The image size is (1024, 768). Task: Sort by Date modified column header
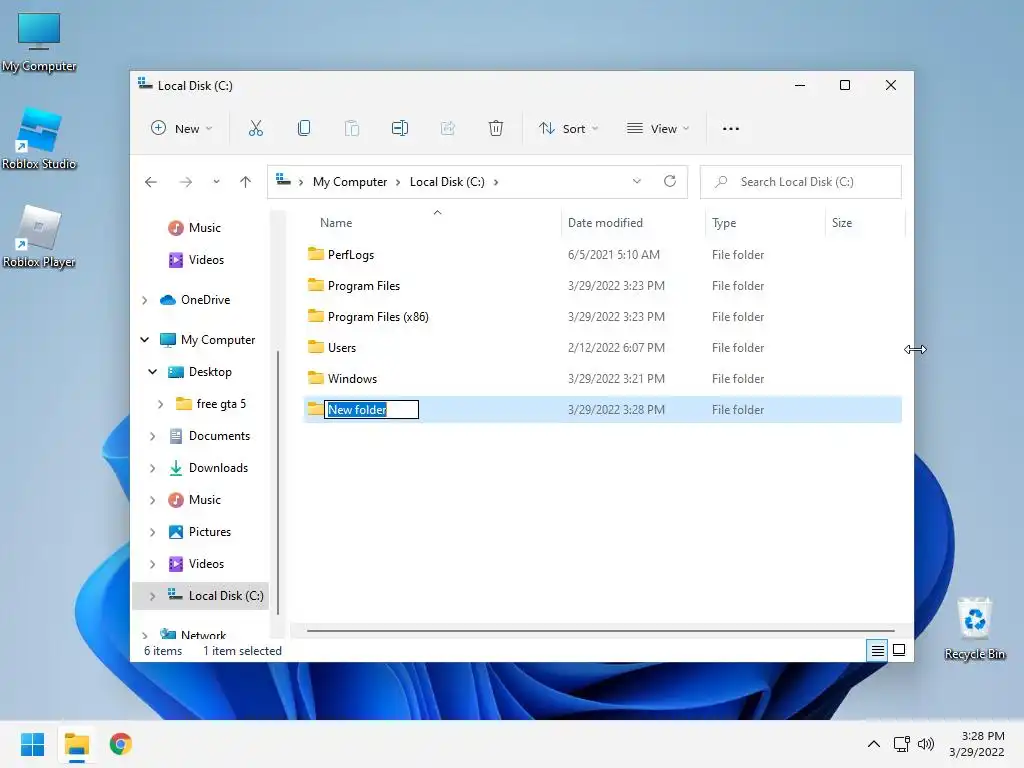605,223
